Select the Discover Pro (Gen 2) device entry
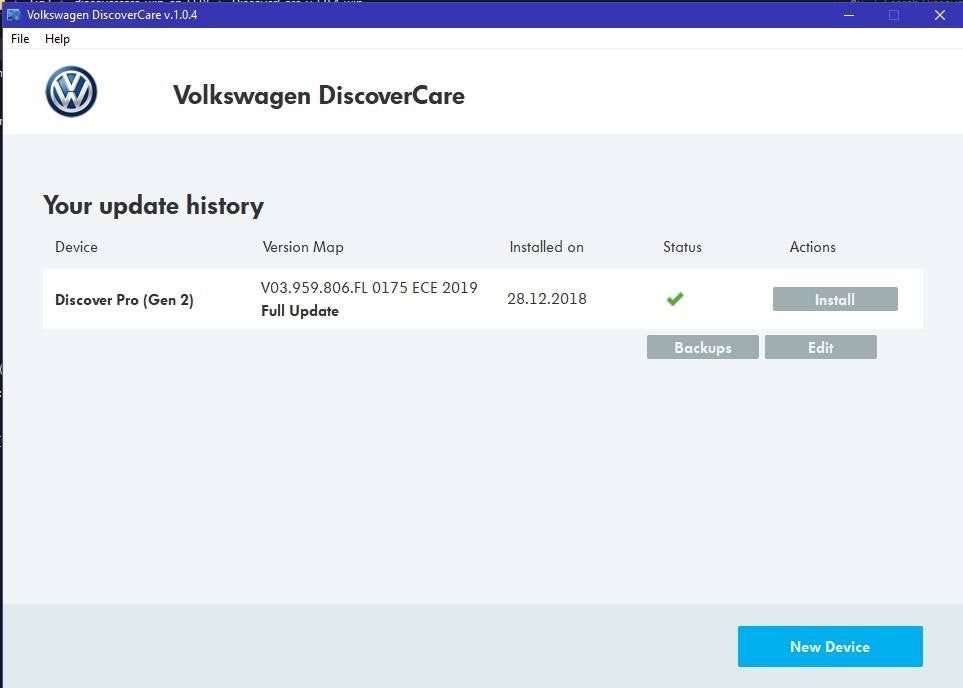963x688 pixels. tap(124, 299)
